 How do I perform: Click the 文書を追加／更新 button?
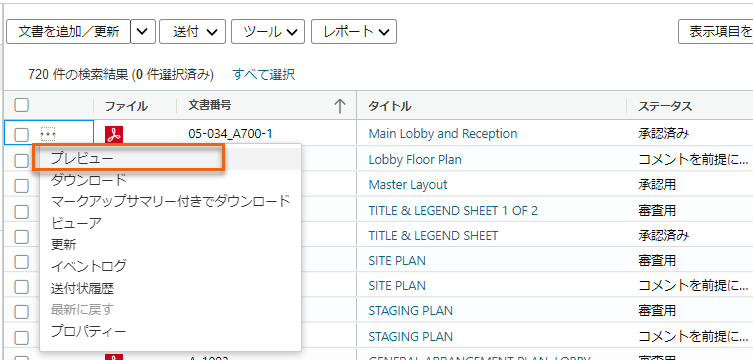(x=68, y=32)
